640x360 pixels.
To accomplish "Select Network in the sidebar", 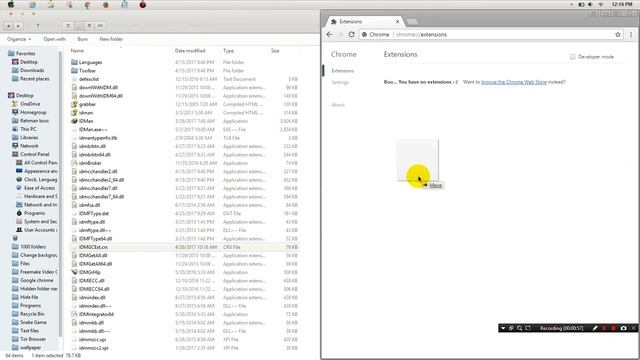I will tap(29, 146).
